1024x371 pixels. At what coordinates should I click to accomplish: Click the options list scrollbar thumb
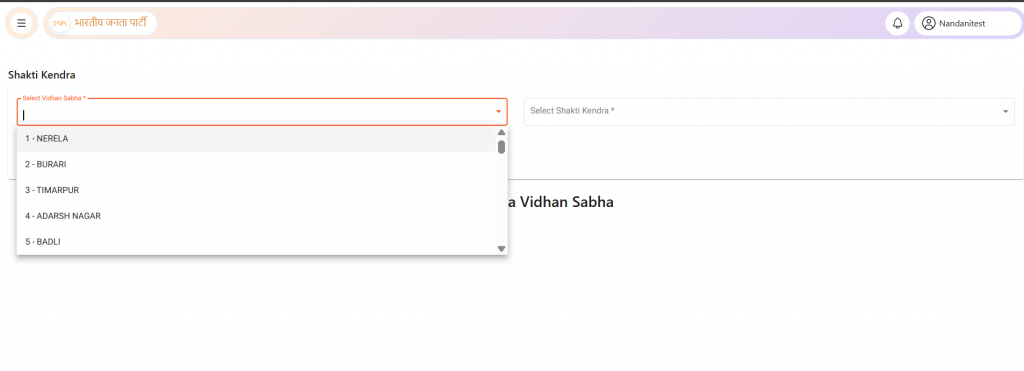(x=501, y=146)
